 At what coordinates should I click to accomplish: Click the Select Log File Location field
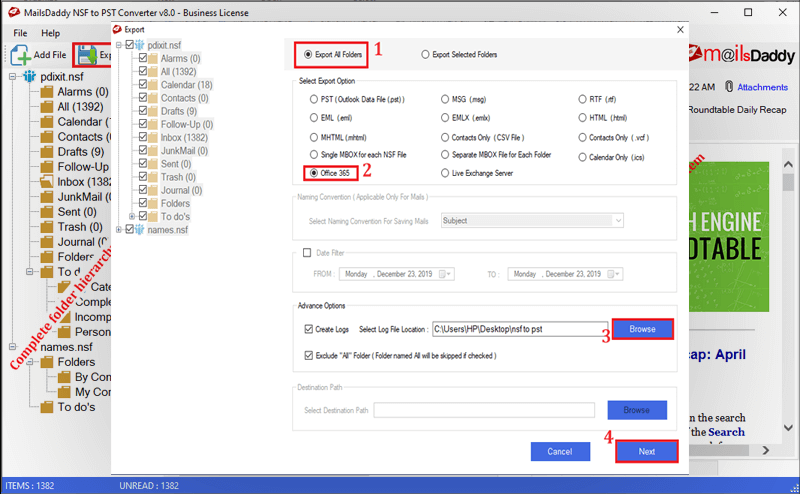(x=520, y=329)
